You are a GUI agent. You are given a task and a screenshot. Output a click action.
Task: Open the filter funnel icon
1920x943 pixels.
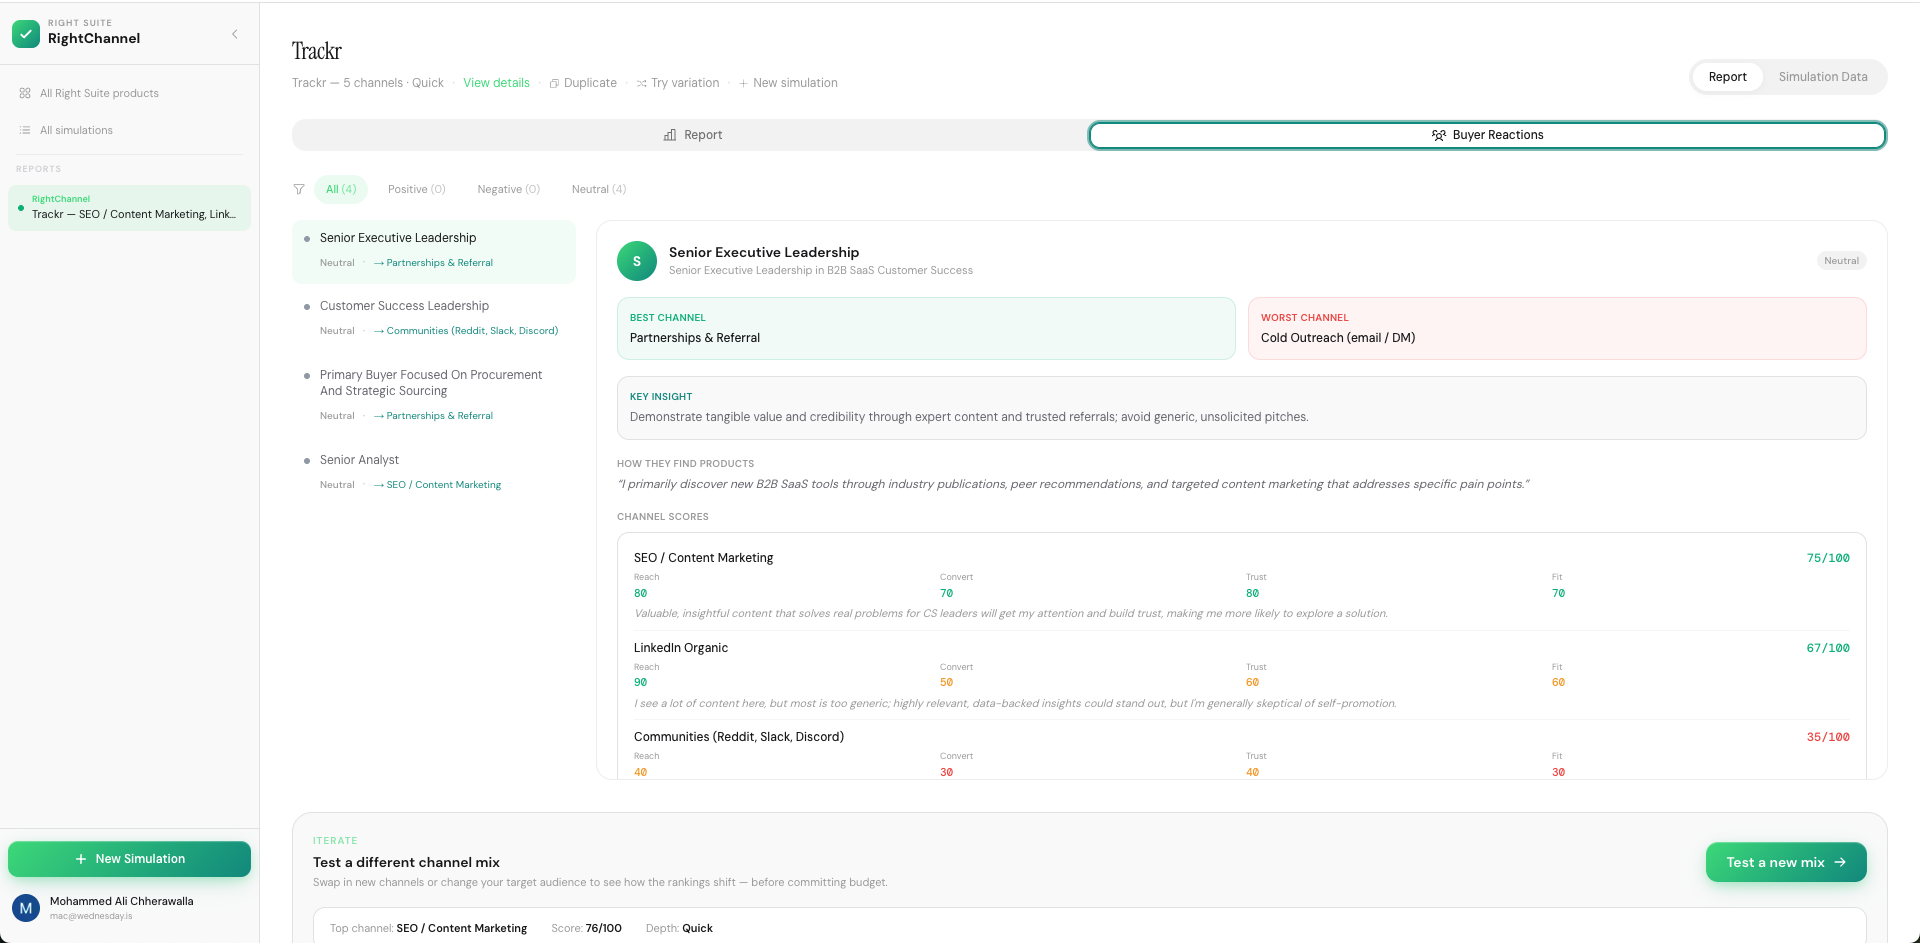pos(299,189)
